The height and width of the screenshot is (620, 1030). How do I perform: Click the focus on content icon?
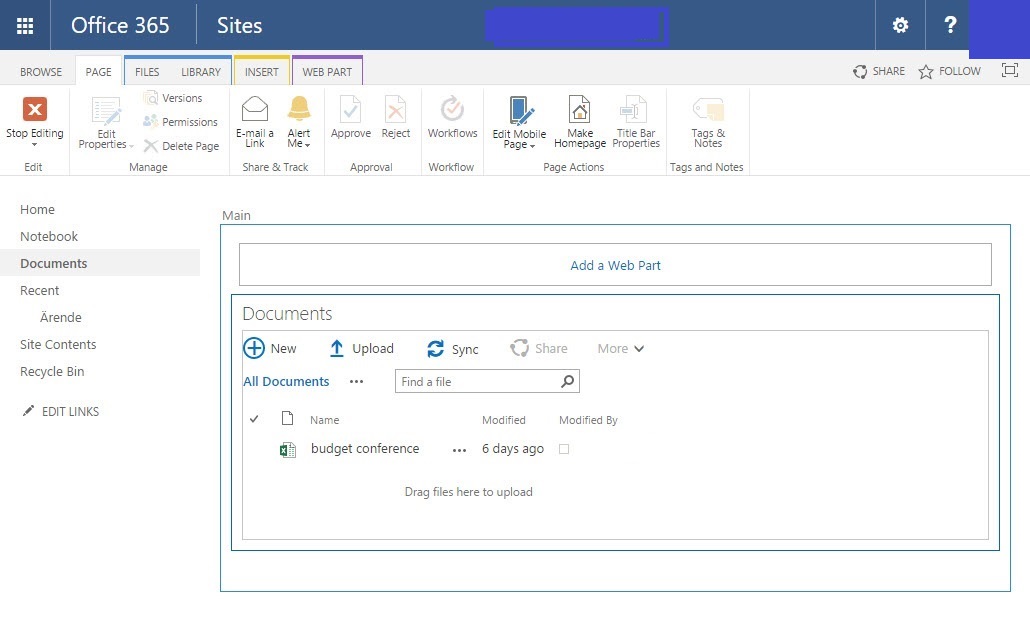(1010, 70)
